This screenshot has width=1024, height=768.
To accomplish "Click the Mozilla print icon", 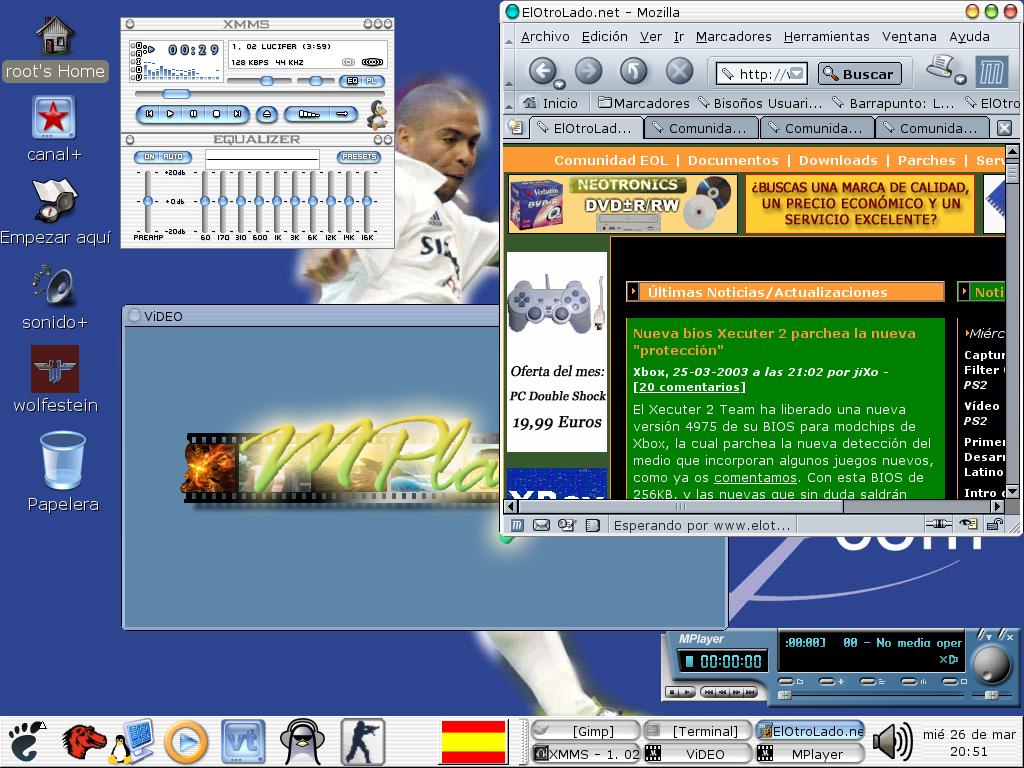I will pyautogui.click(x=940, y=67).
